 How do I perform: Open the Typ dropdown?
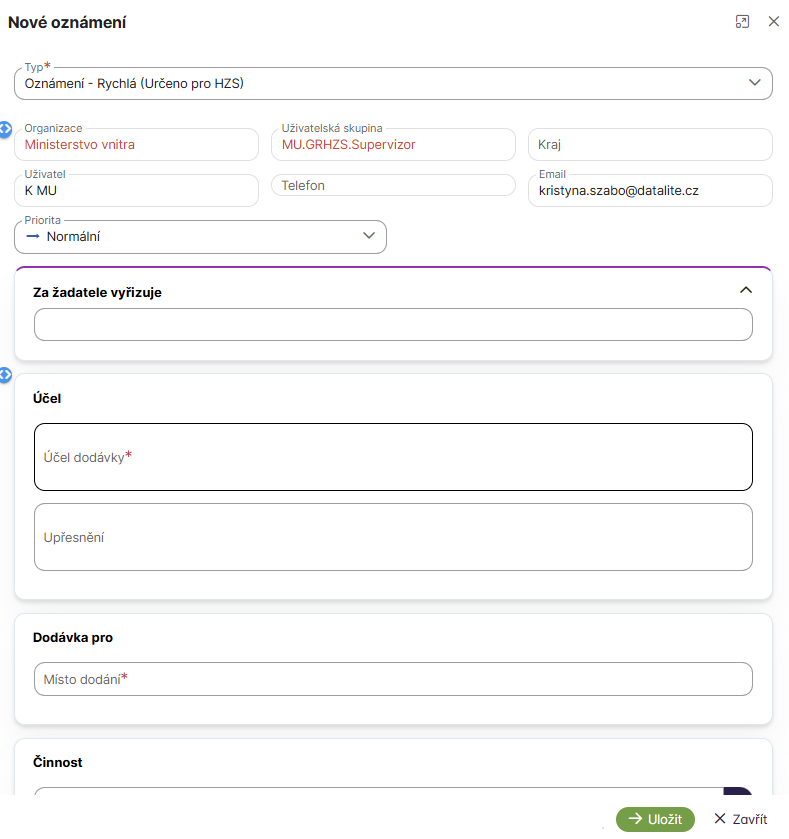click(755, 83)
